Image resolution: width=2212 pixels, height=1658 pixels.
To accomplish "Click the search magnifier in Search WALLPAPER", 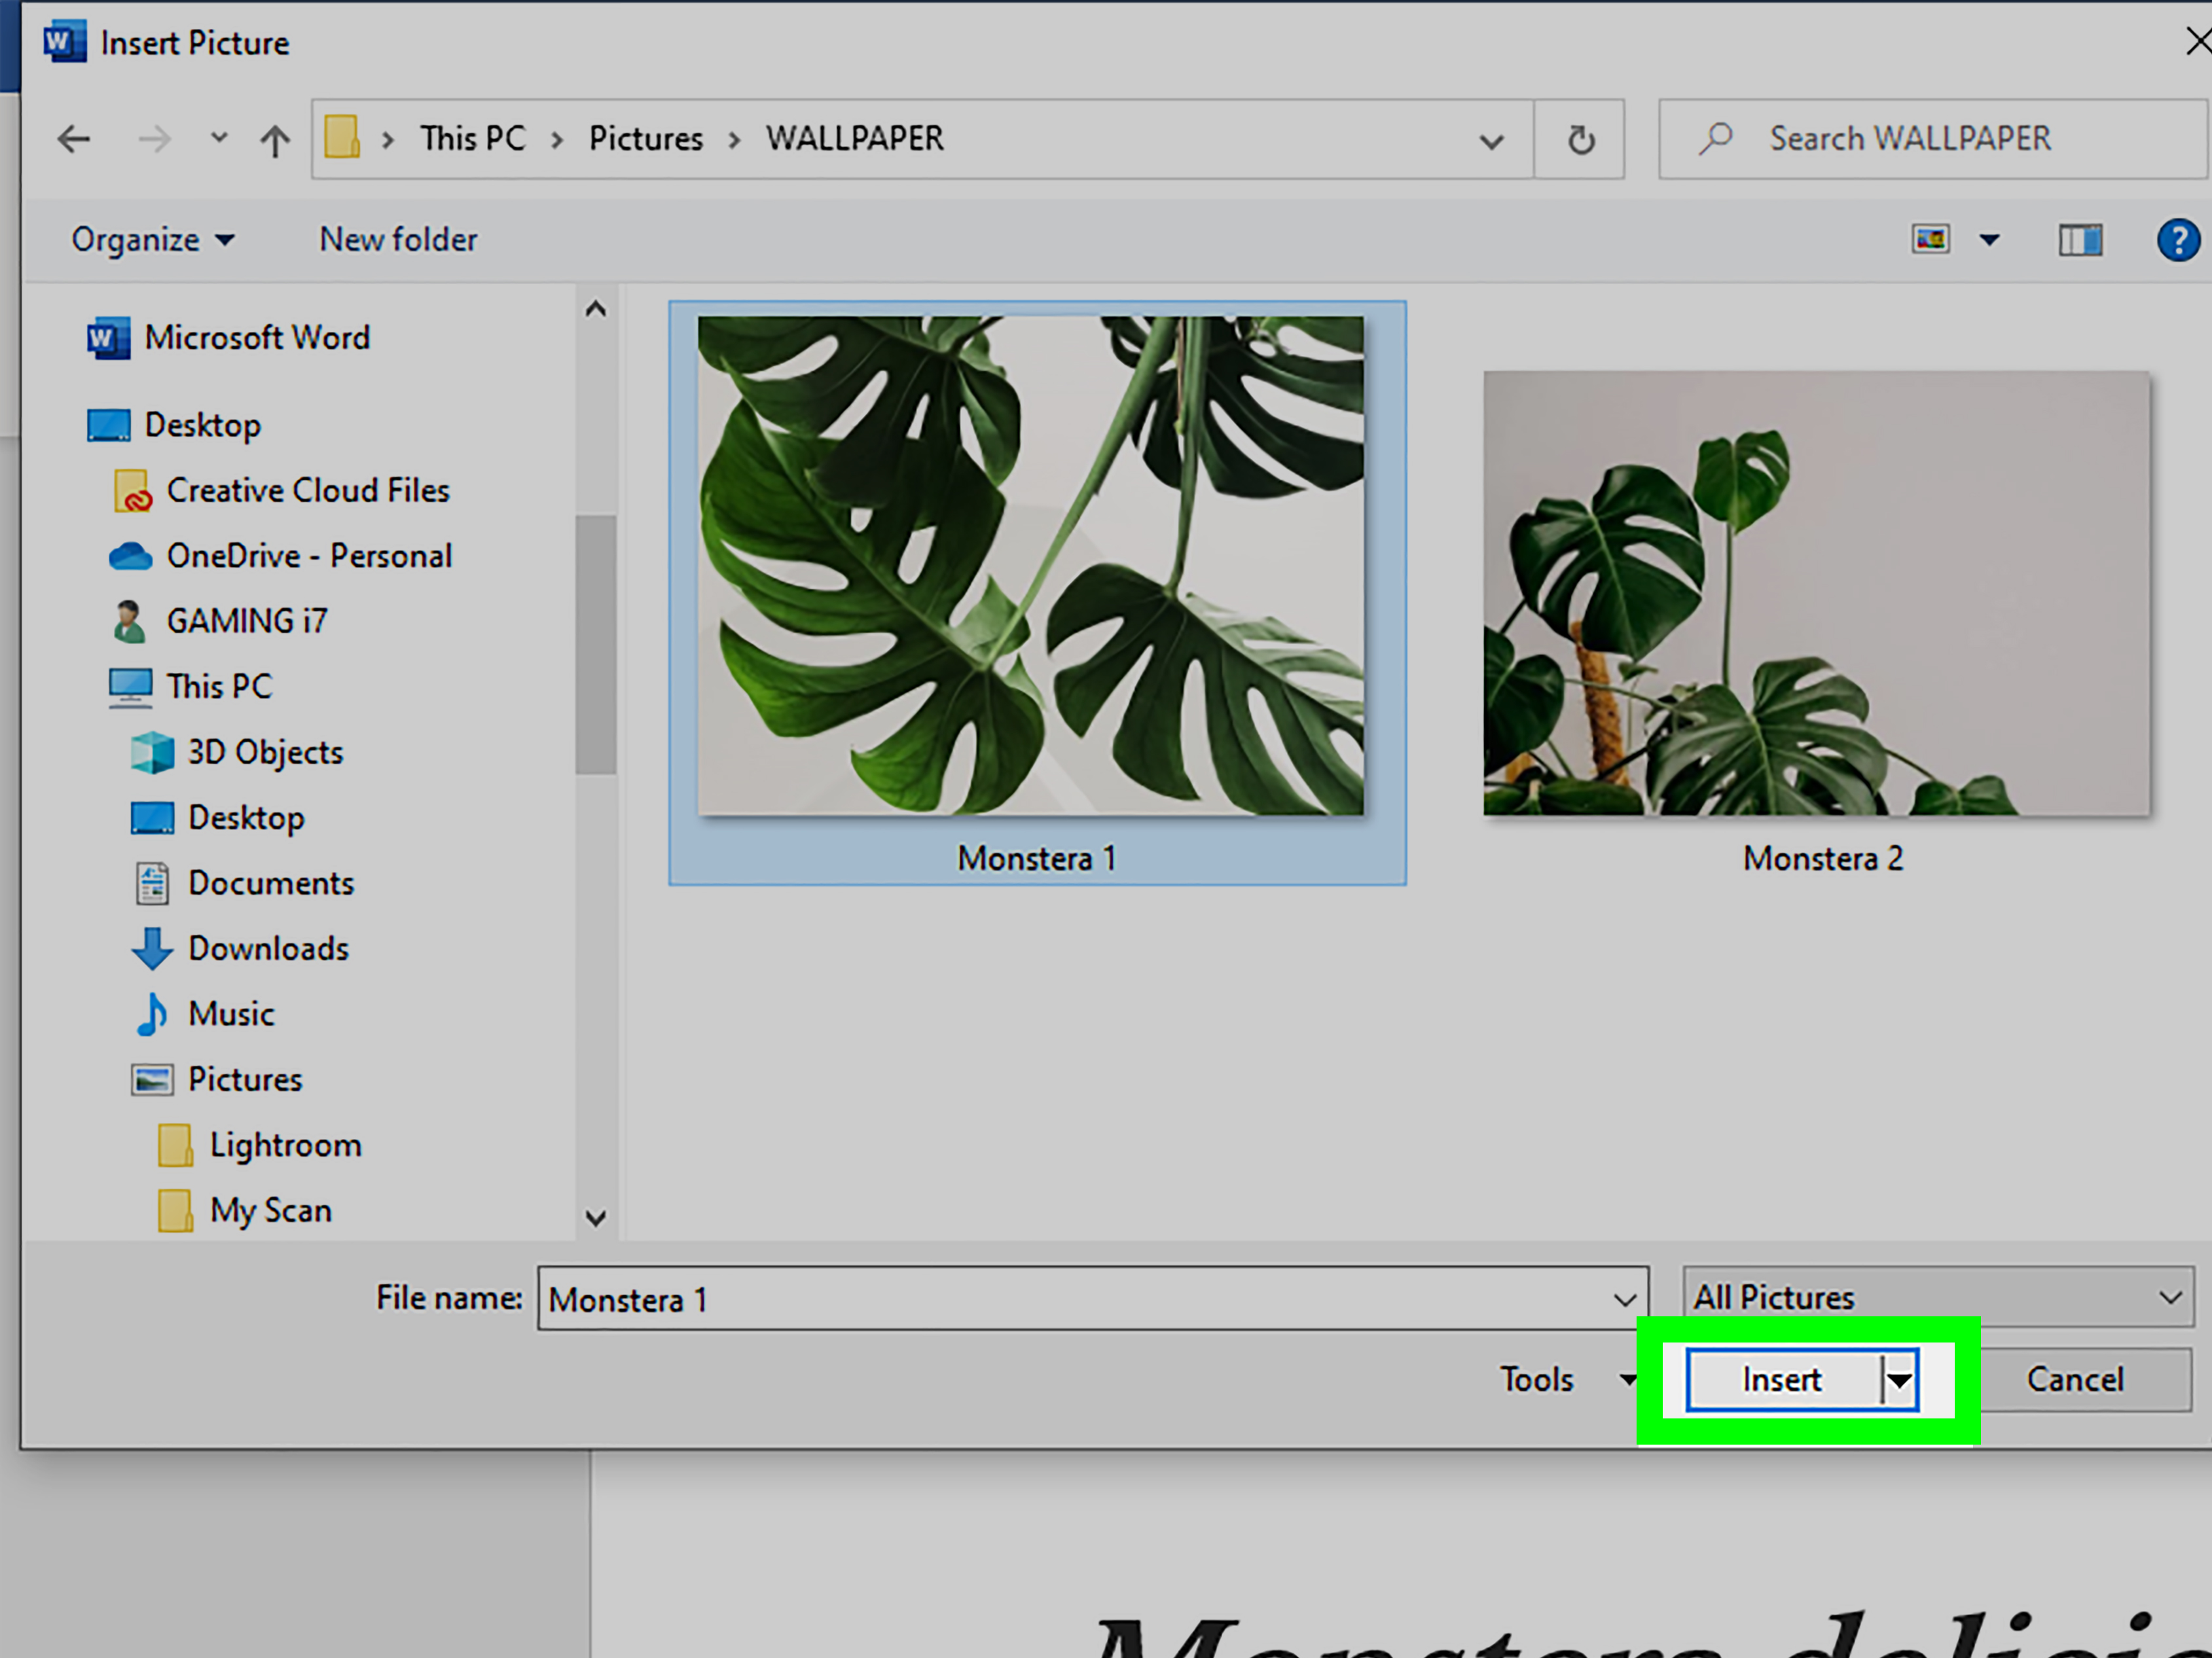I will pyautogui.click(x=1717, y=137).
